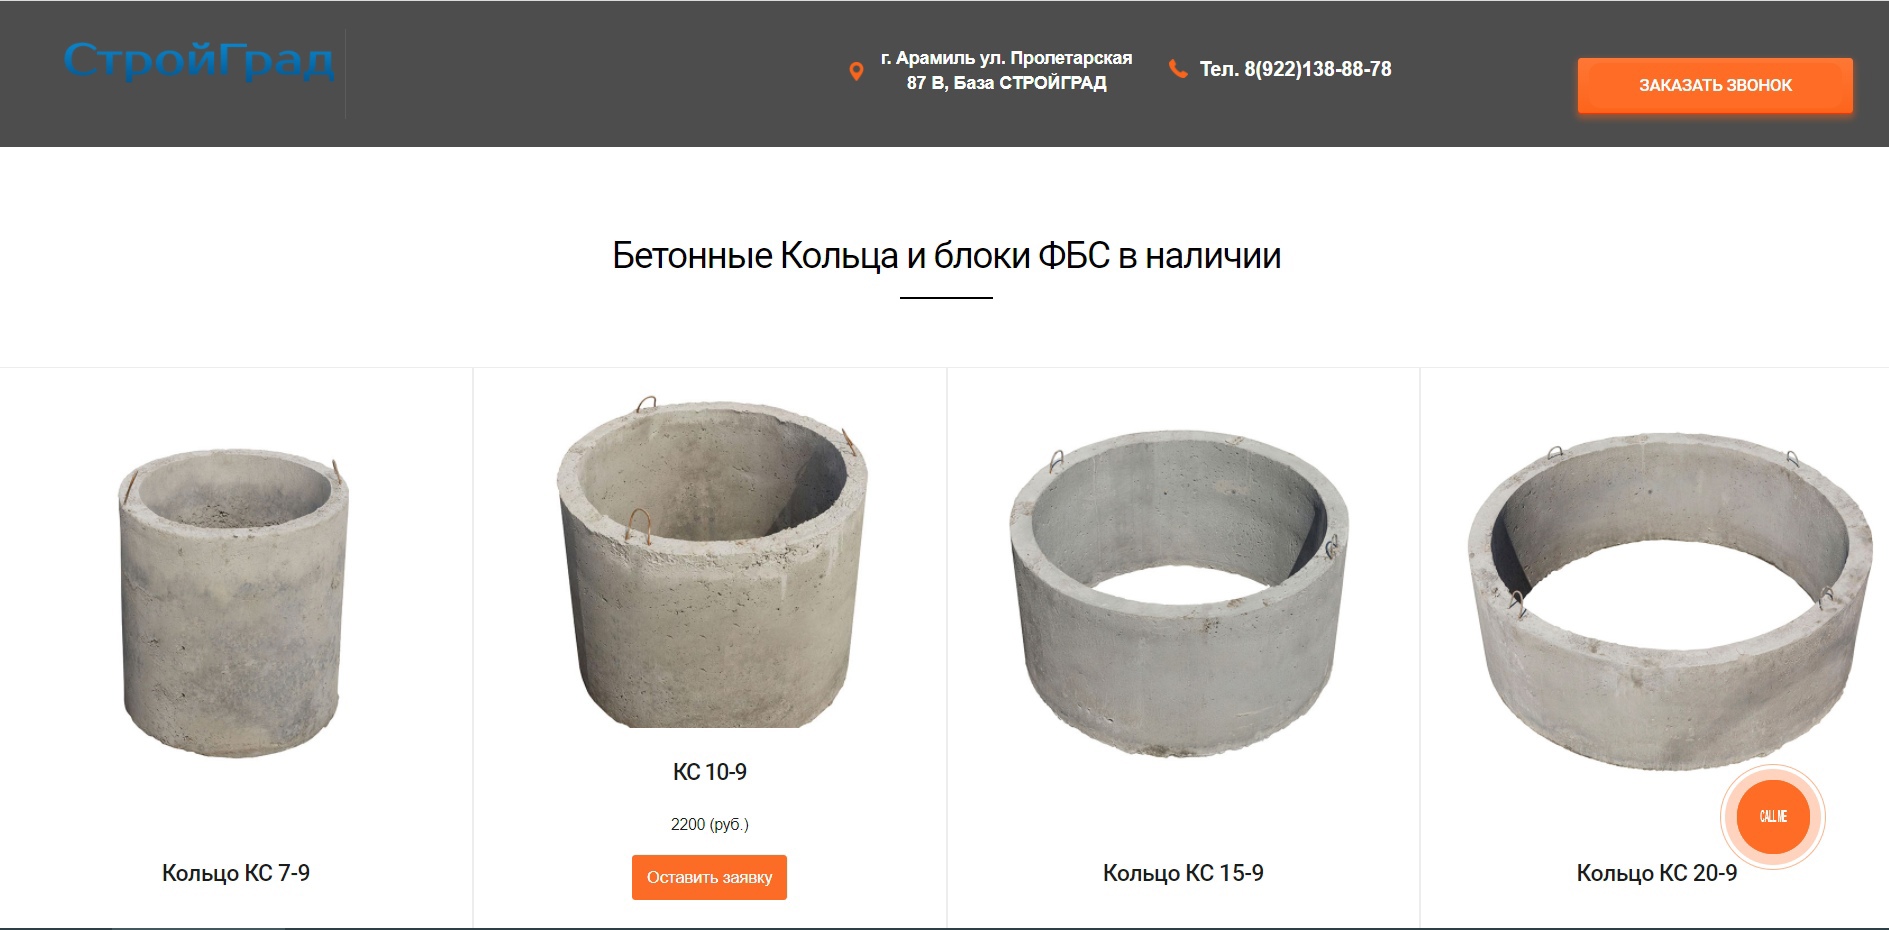The height and width of the screenshot is (930, 1889).
Task: Select the КС 15-9 ring photo
Action: 1180,594
